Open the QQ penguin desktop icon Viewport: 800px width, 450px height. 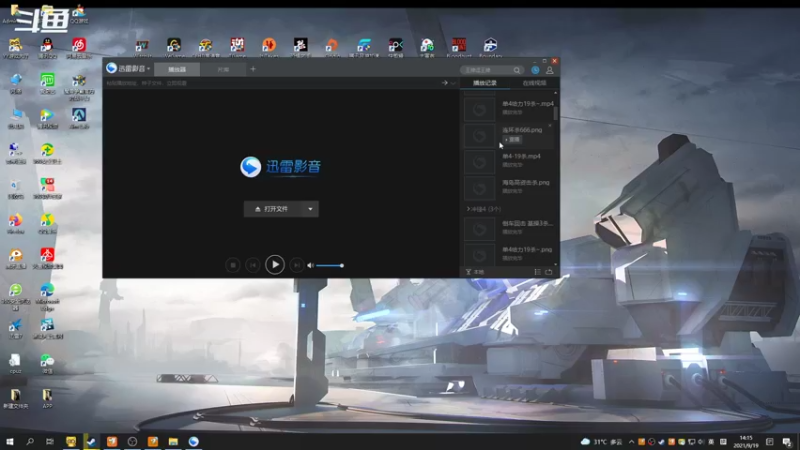click(47, 48)
